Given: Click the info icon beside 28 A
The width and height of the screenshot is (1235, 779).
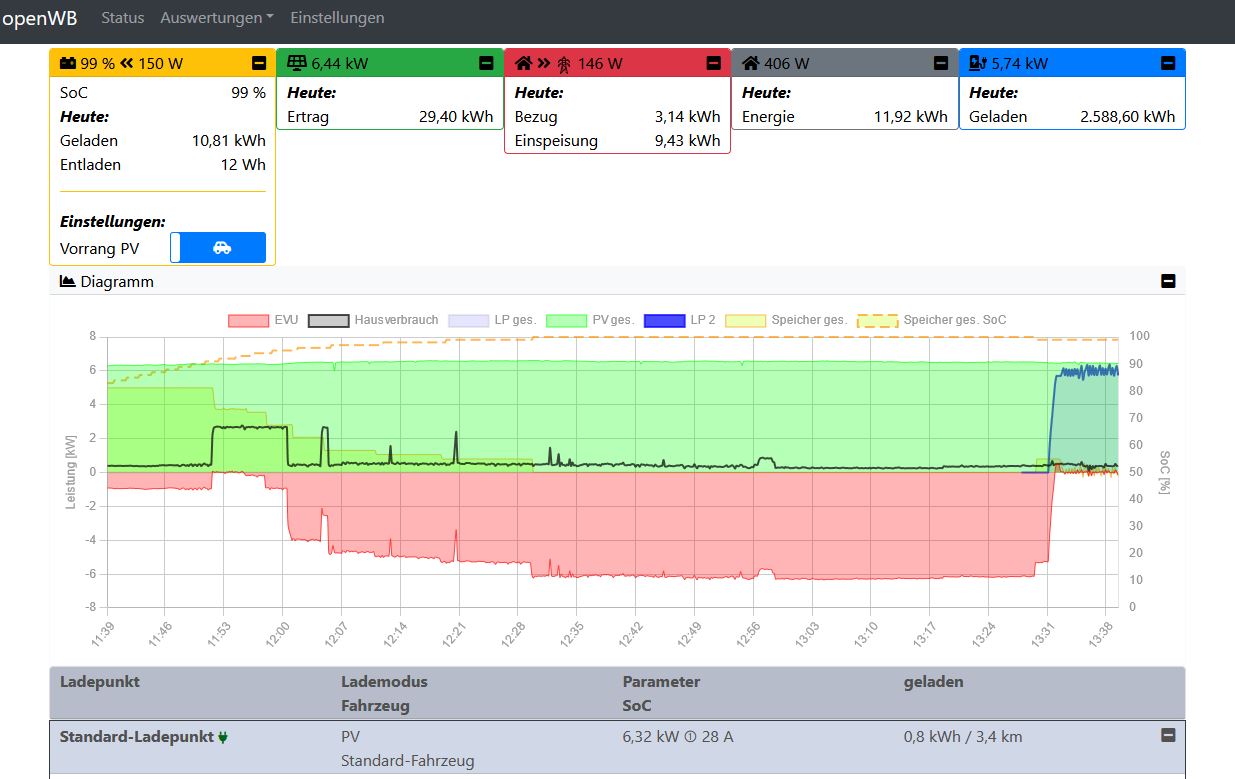Looking at the screenshot, I should pyautogui.click(x=690, y=737).
